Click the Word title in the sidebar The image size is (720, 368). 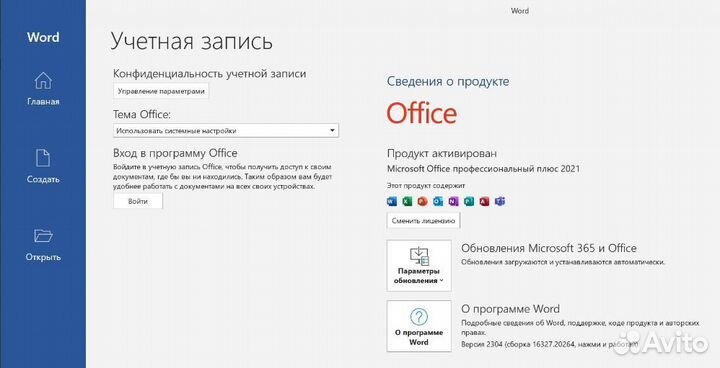pos(43,37)
